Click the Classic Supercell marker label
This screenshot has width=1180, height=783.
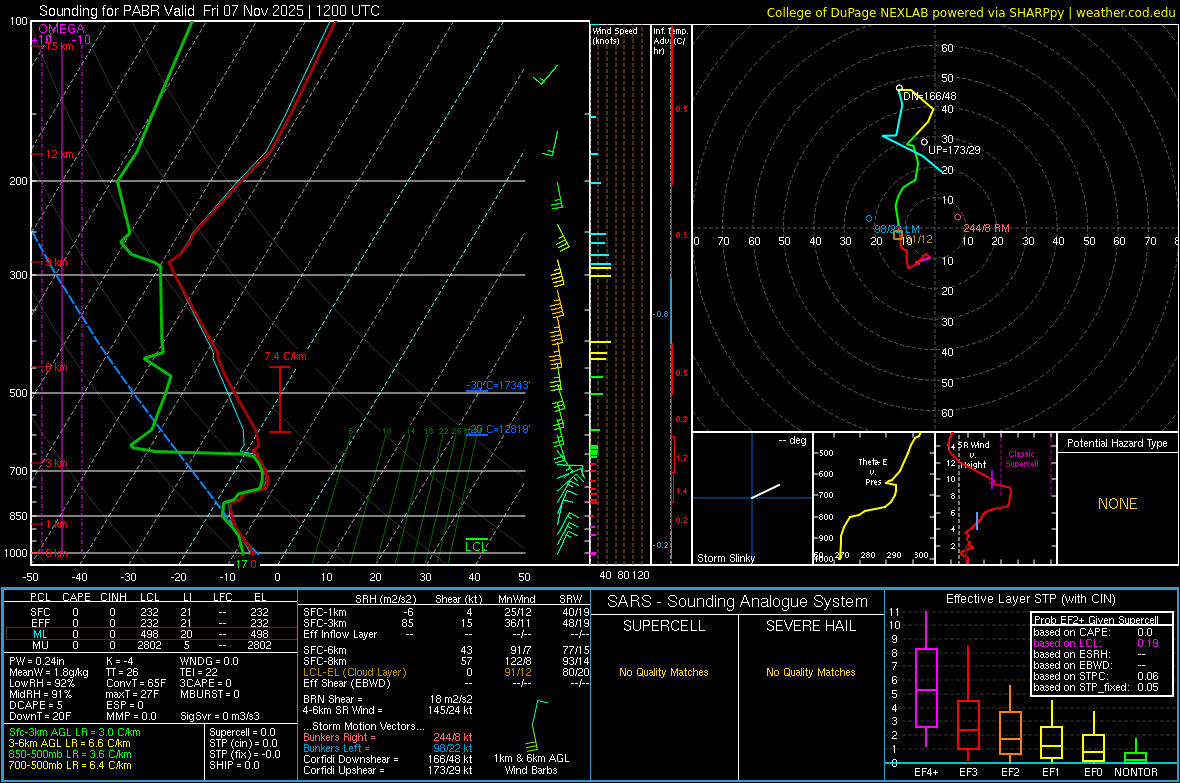[x=1021, y=459]
